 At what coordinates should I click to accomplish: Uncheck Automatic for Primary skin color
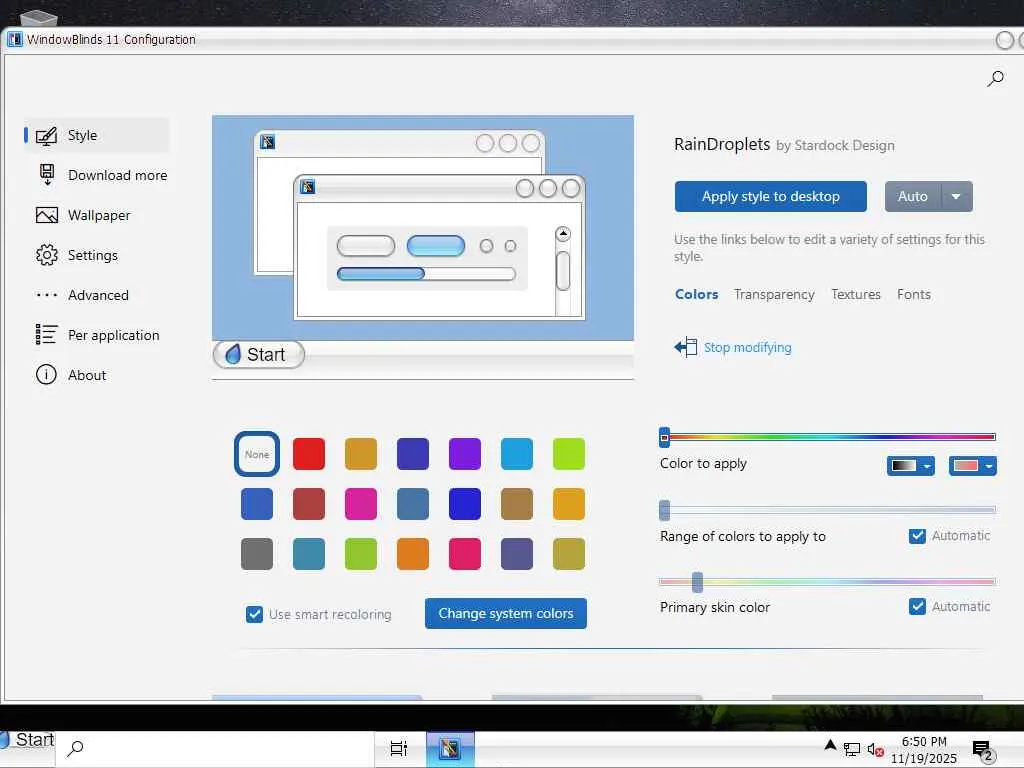[918, 607]
